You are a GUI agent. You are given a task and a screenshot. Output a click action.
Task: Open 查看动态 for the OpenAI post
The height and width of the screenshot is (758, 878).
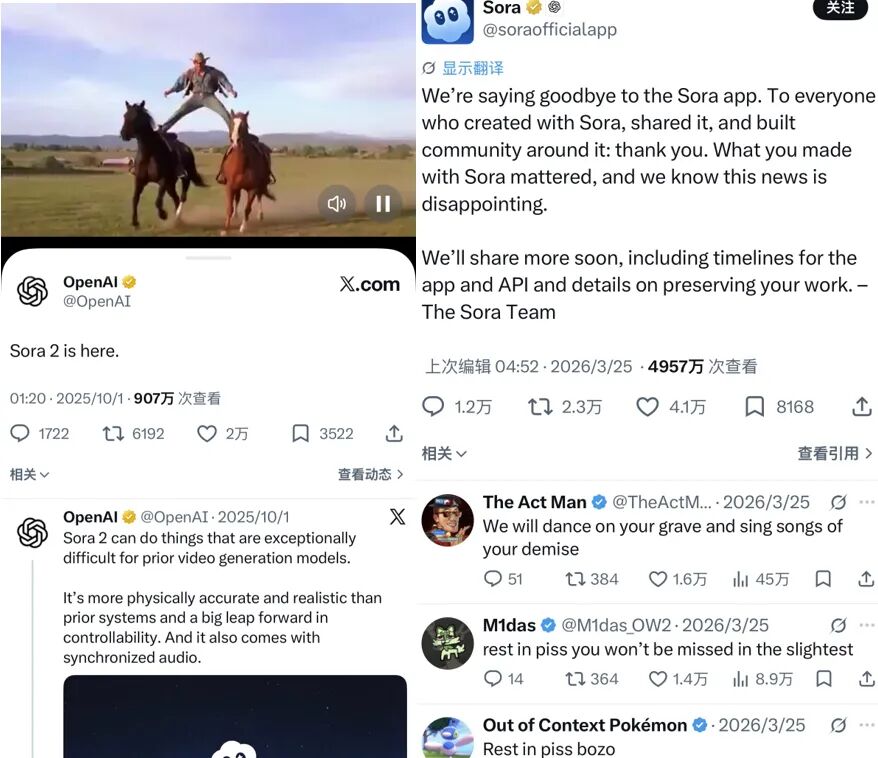tap(370, 475)
